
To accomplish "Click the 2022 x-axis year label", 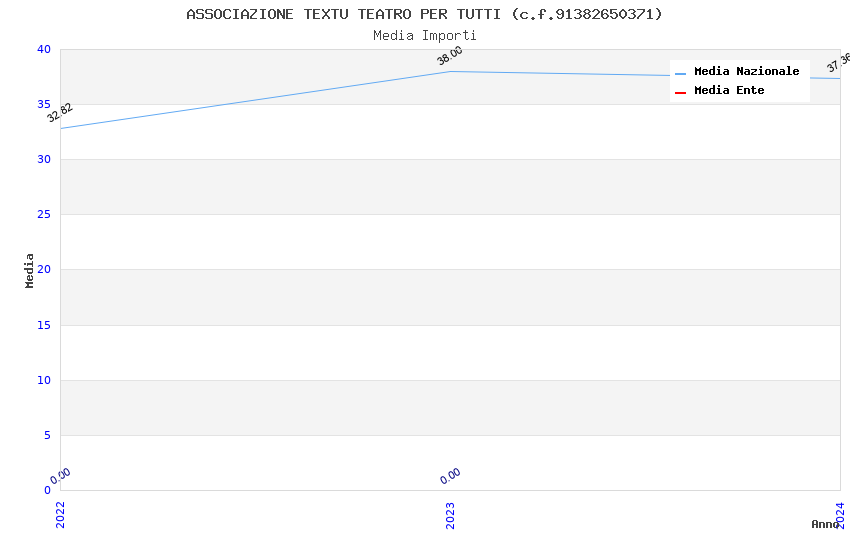I will [60, 515].
